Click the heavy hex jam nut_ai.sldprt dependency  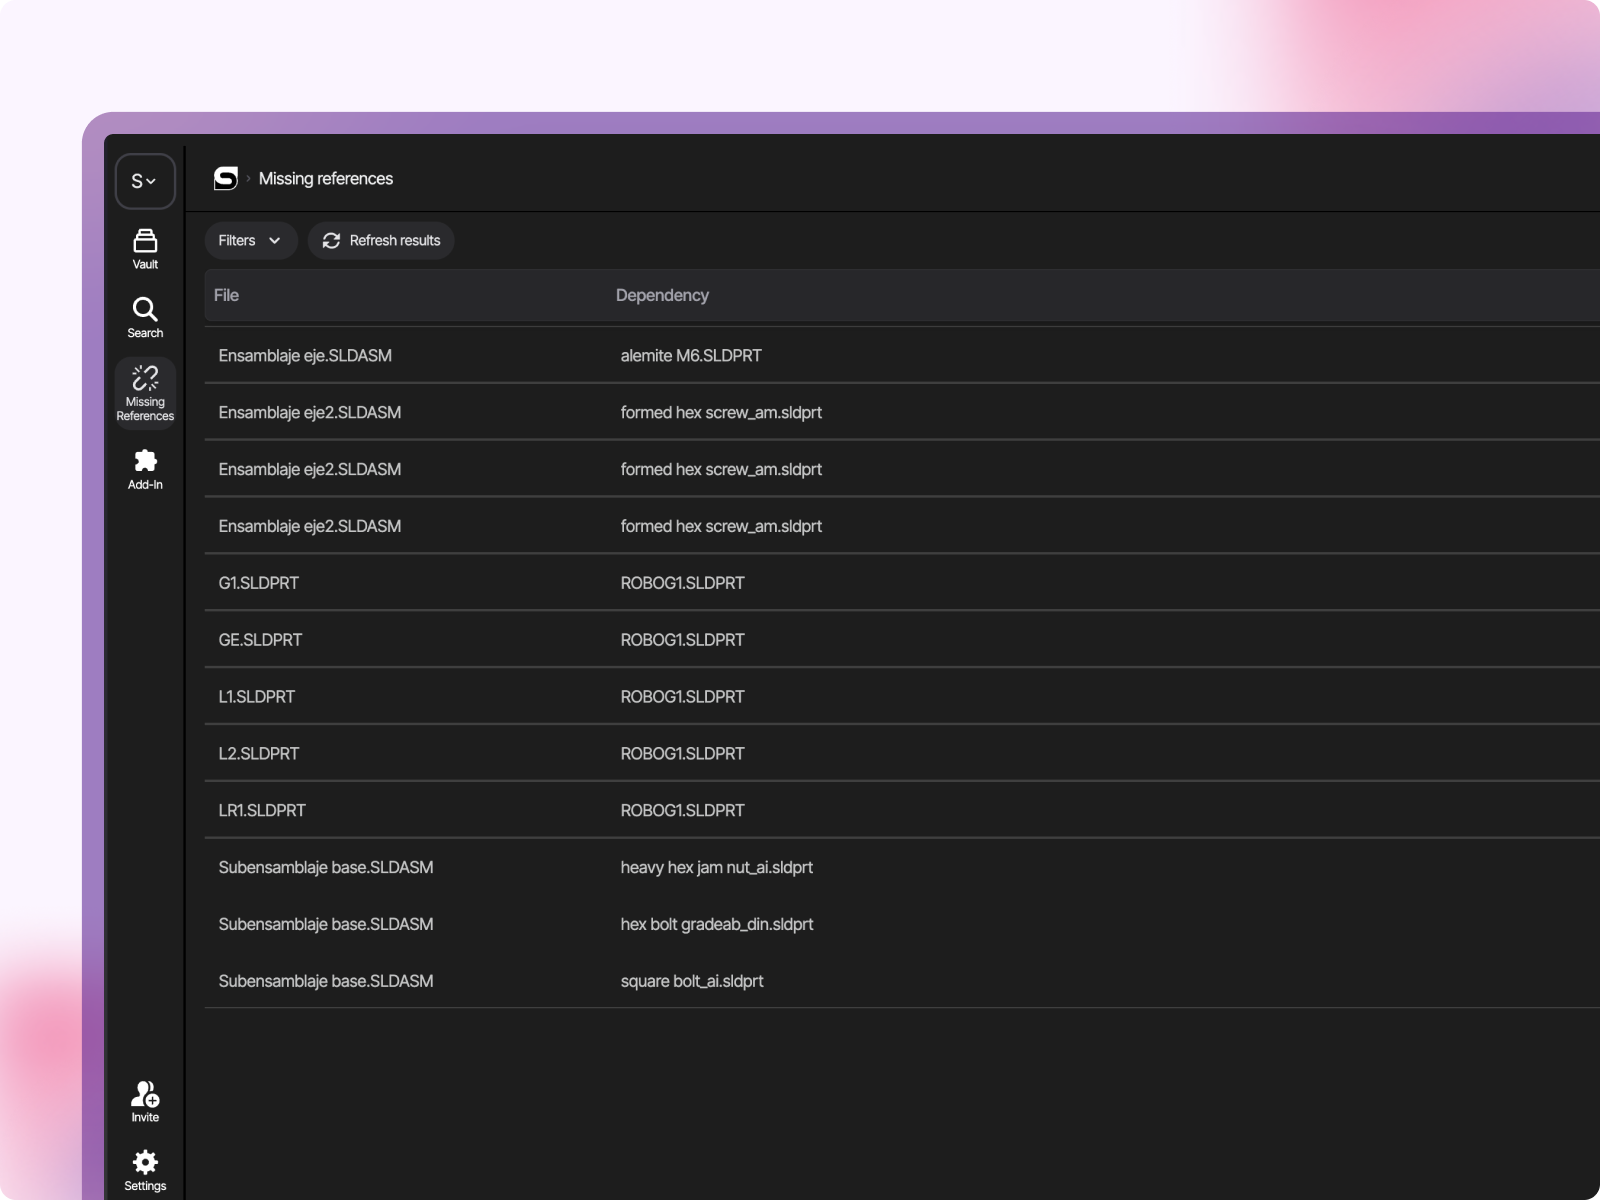716,868
